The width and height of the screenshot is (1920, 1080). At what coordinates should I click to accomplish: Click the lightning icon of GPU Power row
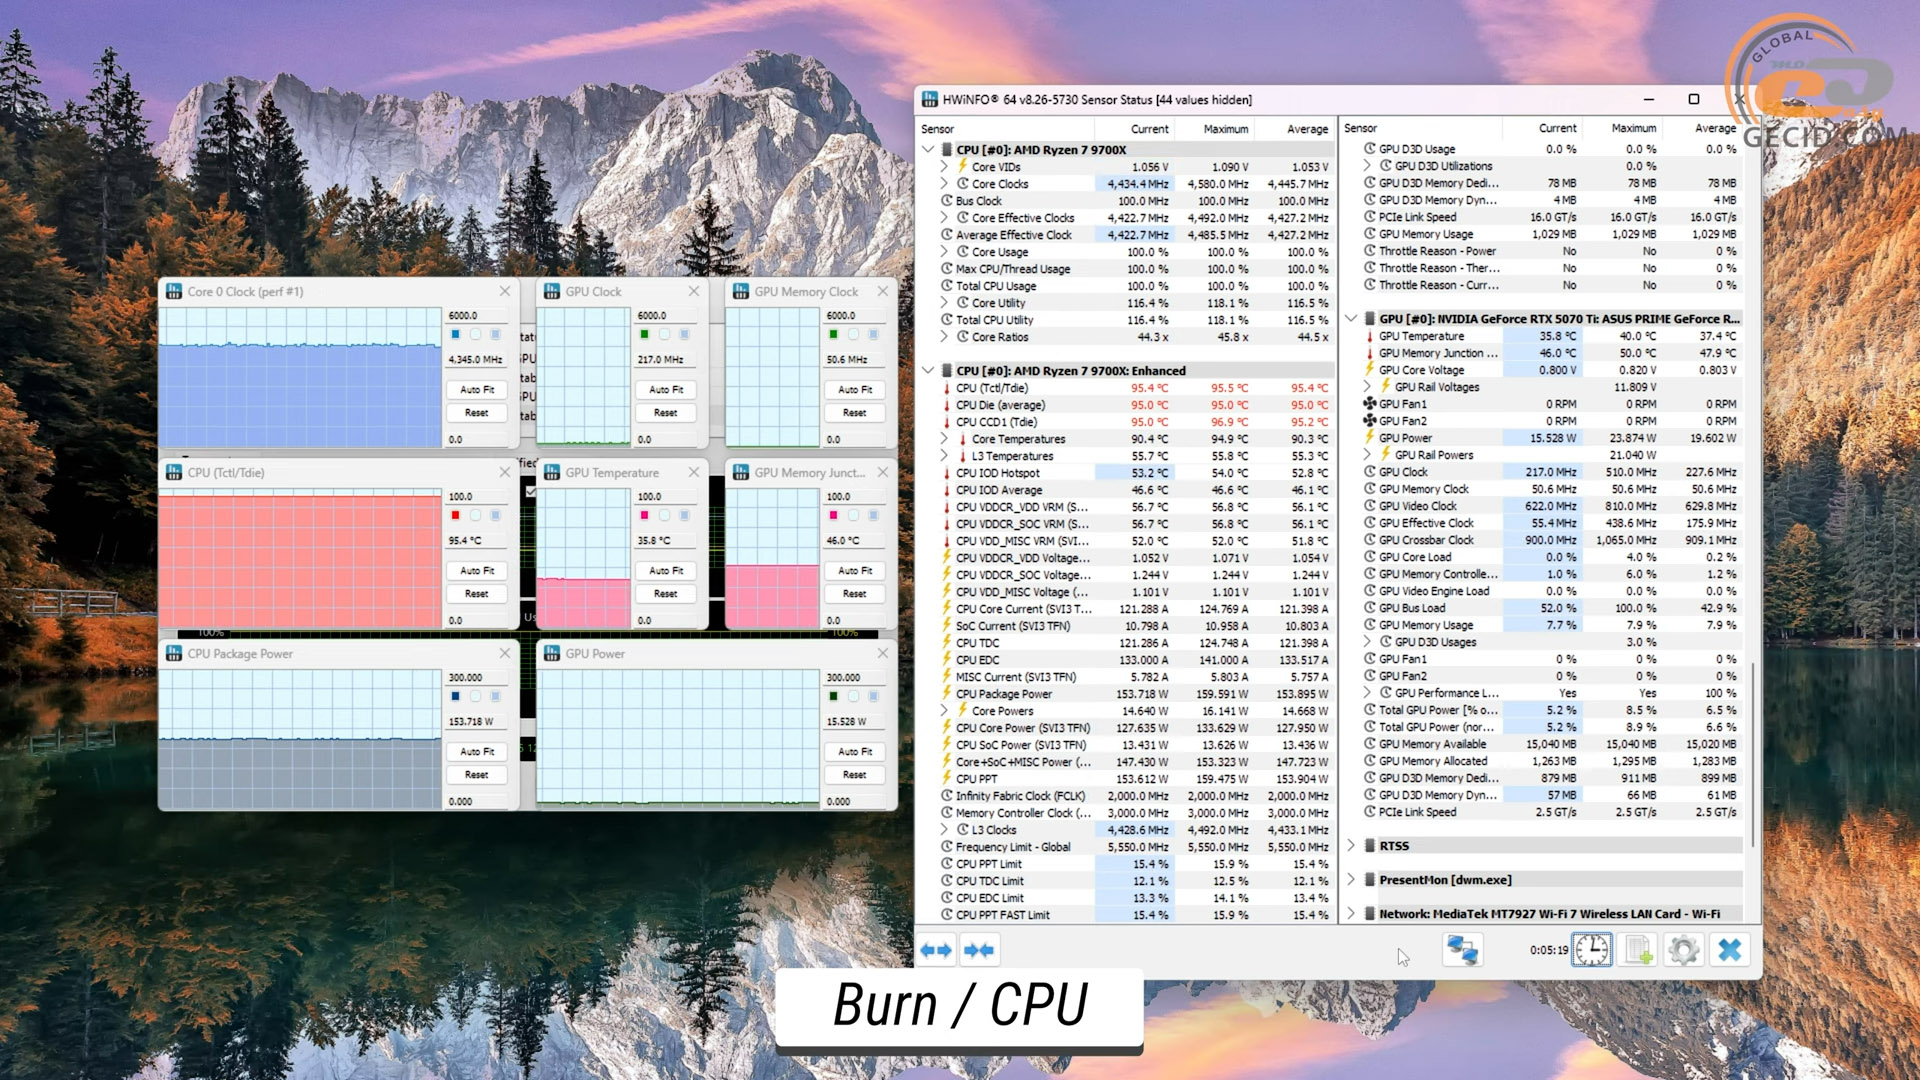[x=1370, y=438]
